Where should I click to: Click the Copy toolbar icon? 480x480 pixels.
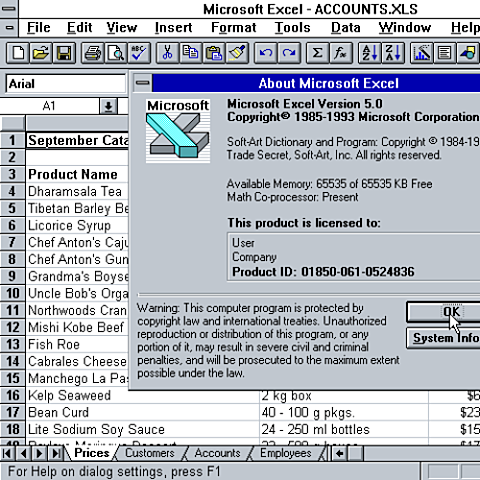pos(191,53)
